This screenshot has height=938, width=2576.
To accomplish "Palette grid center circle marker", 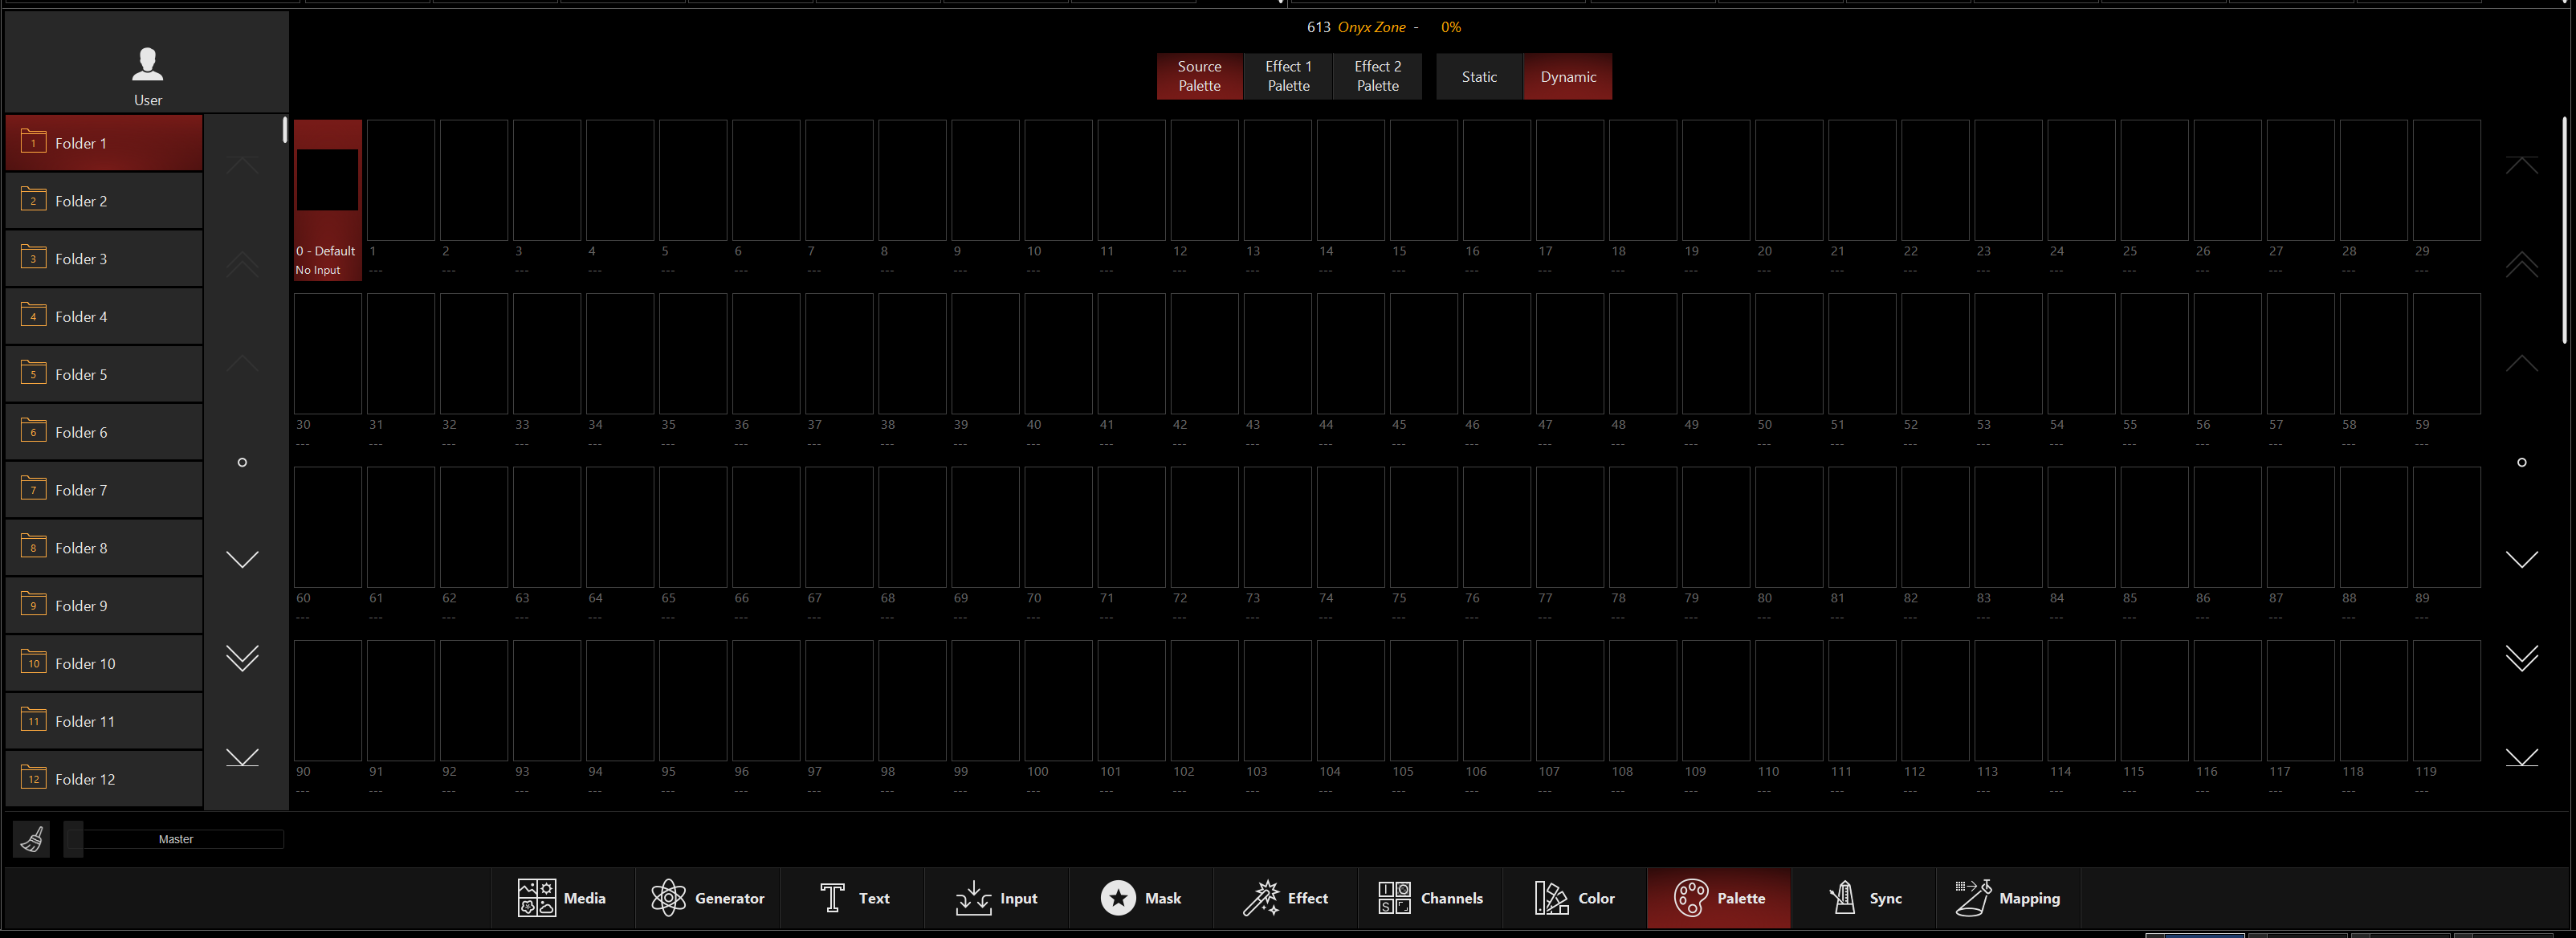I will tap(2522, 462).
